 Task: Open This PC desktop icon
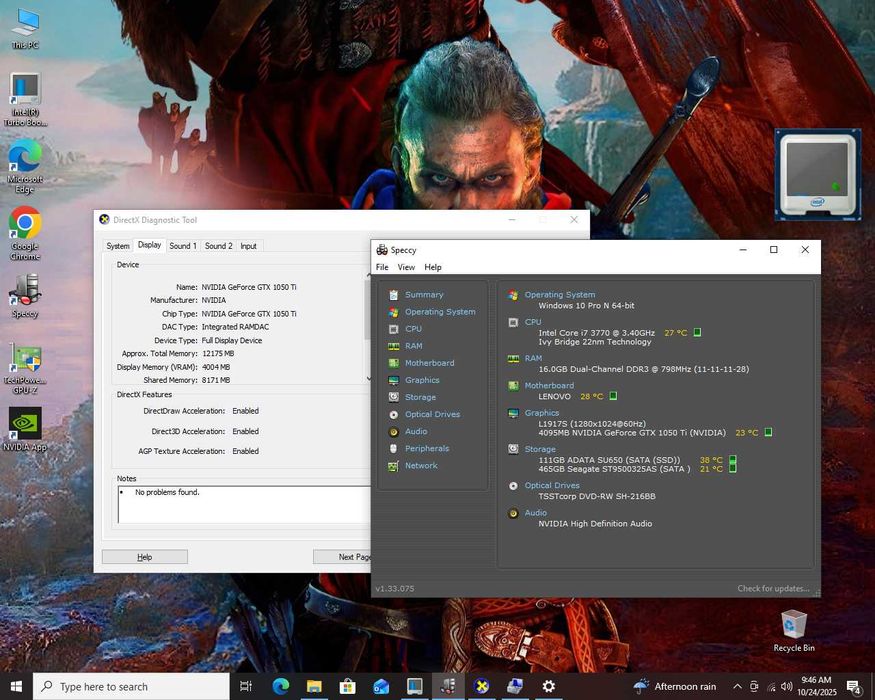click(25, 29)
